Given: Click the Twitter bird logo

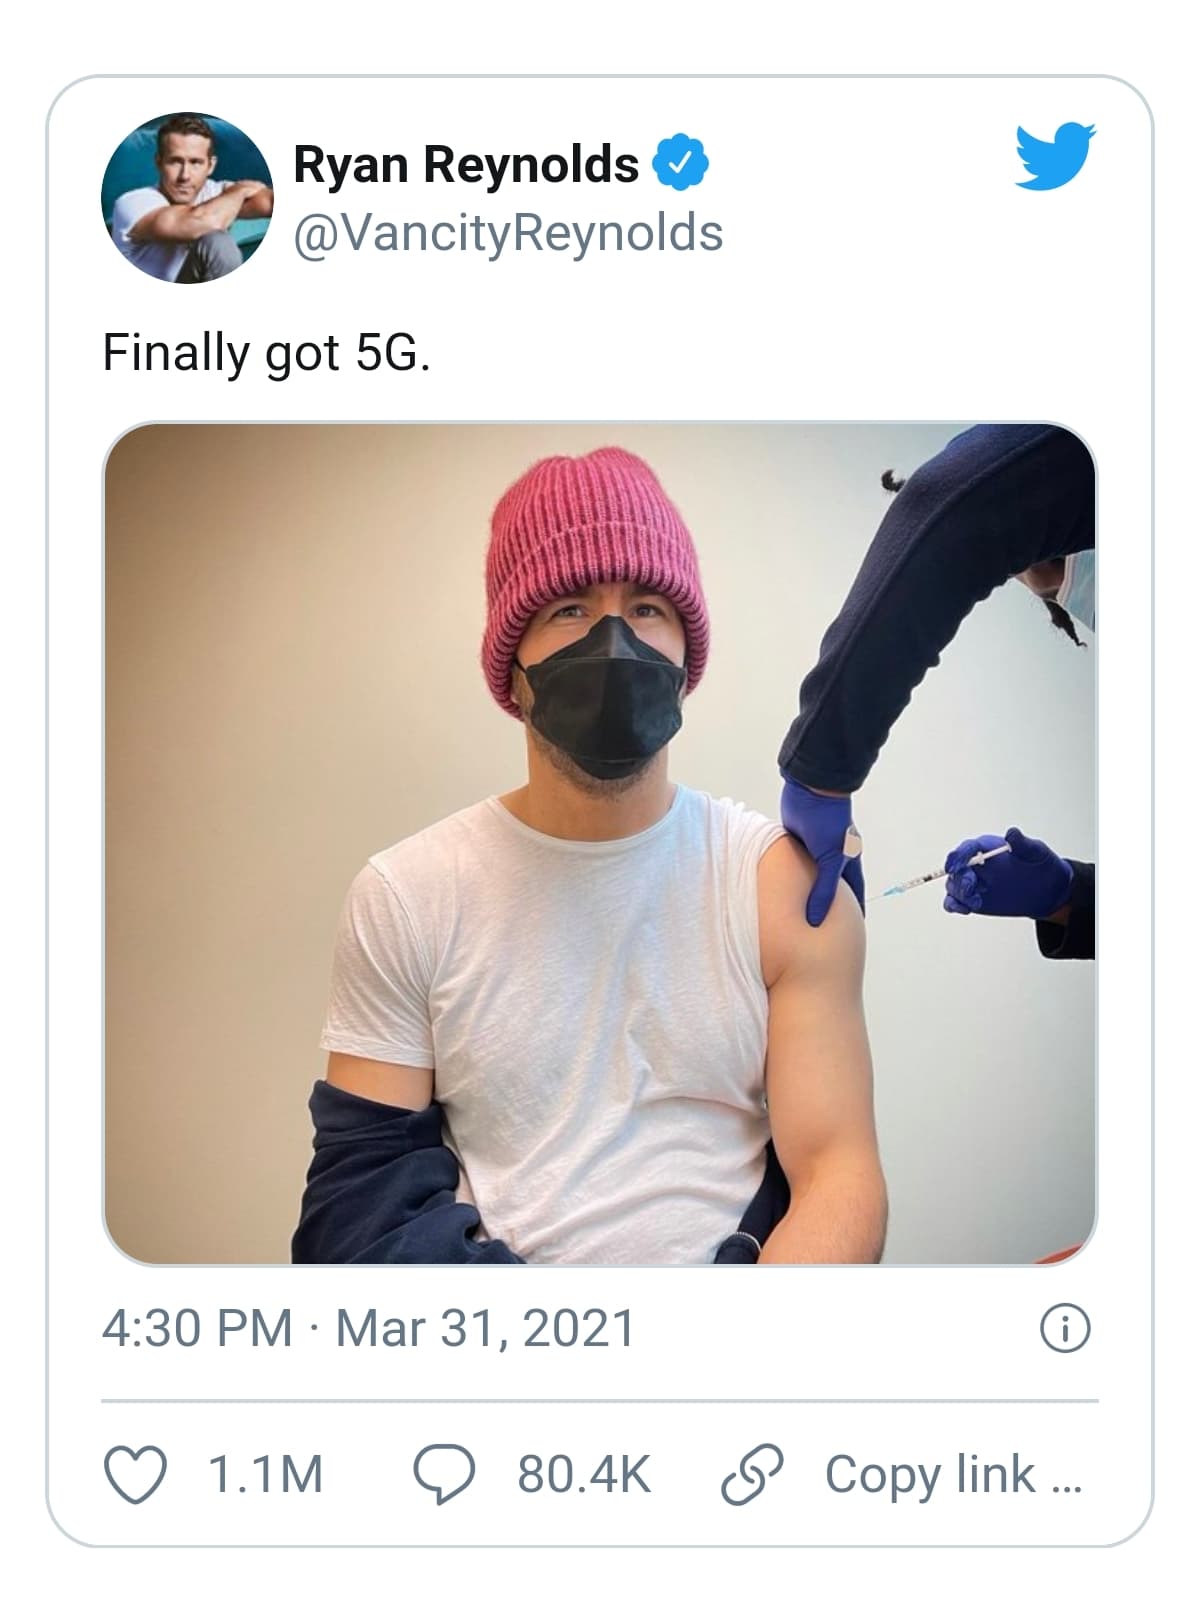Looking at the screenshot, I should (x=1055, y=156).
